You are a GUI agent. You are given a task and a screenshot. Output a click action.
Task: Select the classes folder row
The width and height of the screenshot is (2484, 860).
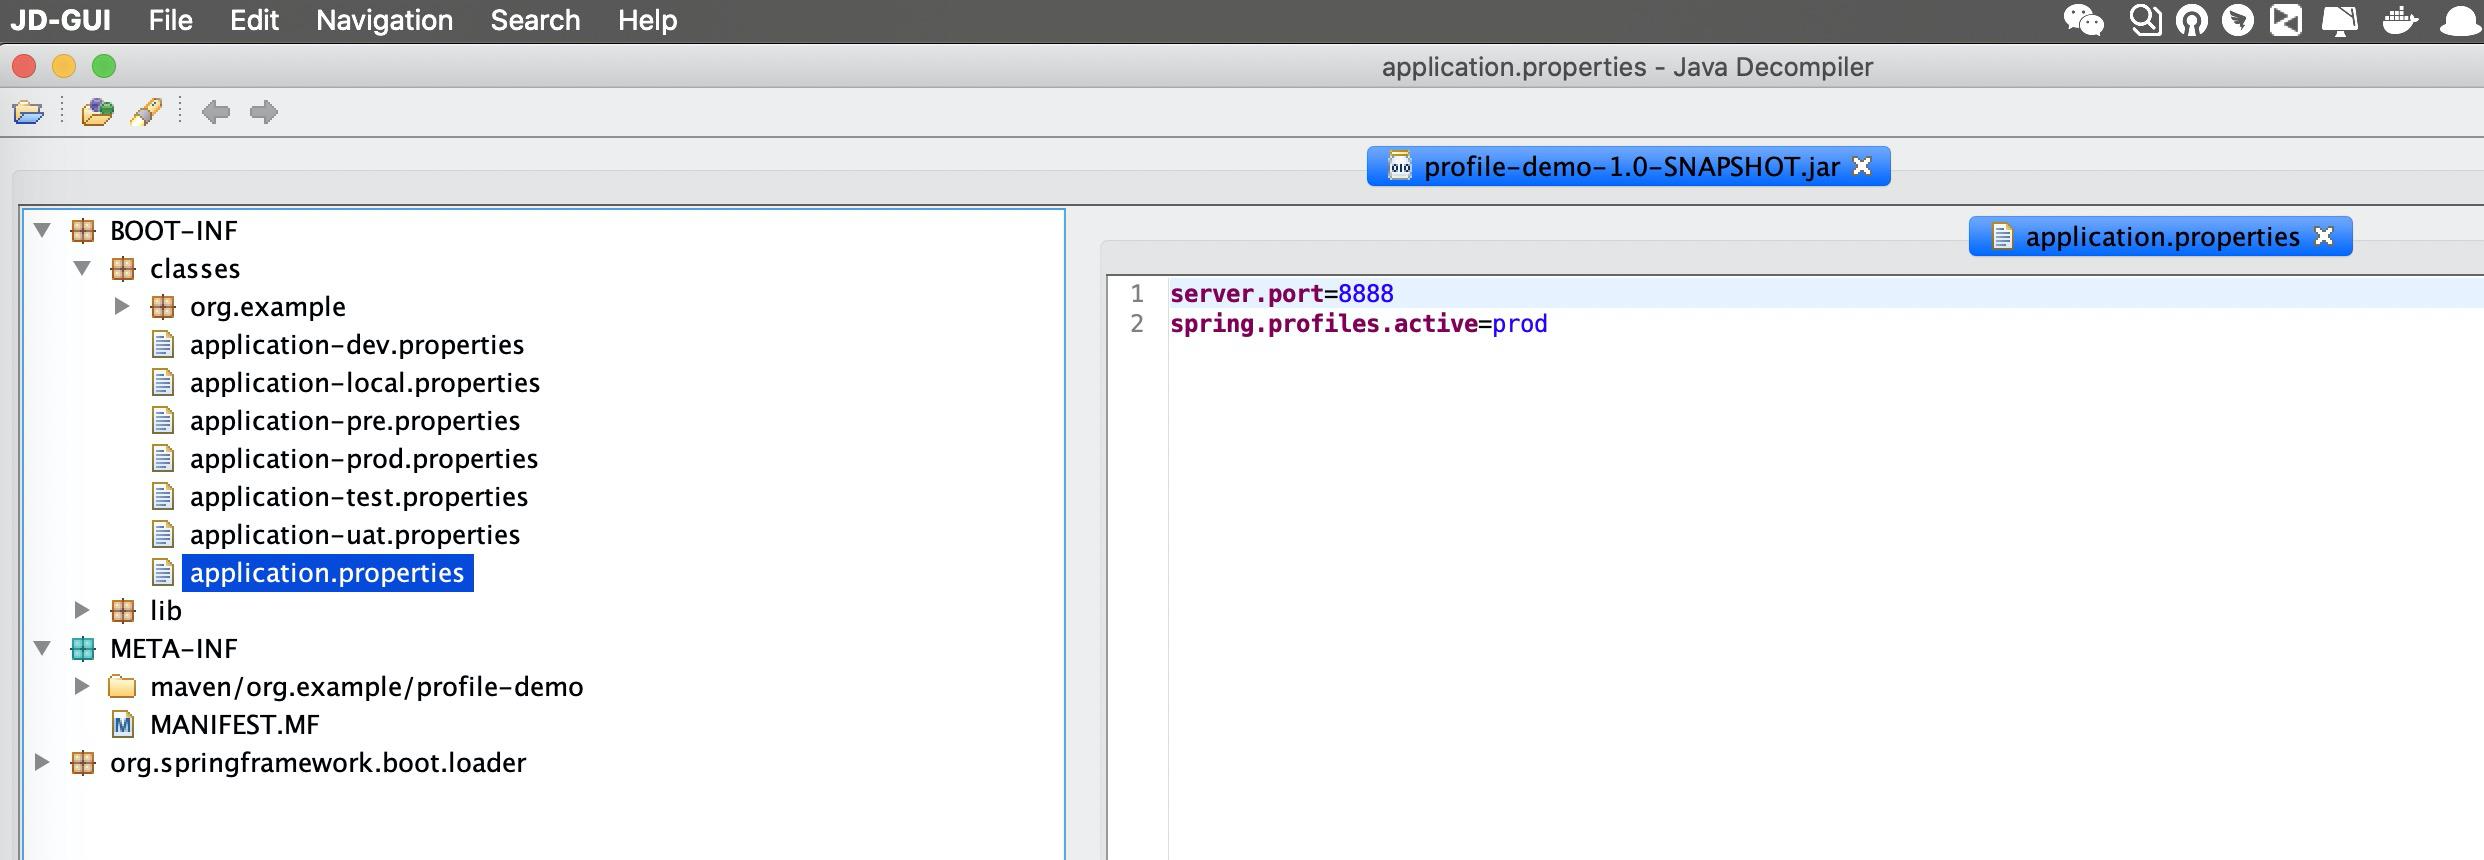(x=195, y=269)
